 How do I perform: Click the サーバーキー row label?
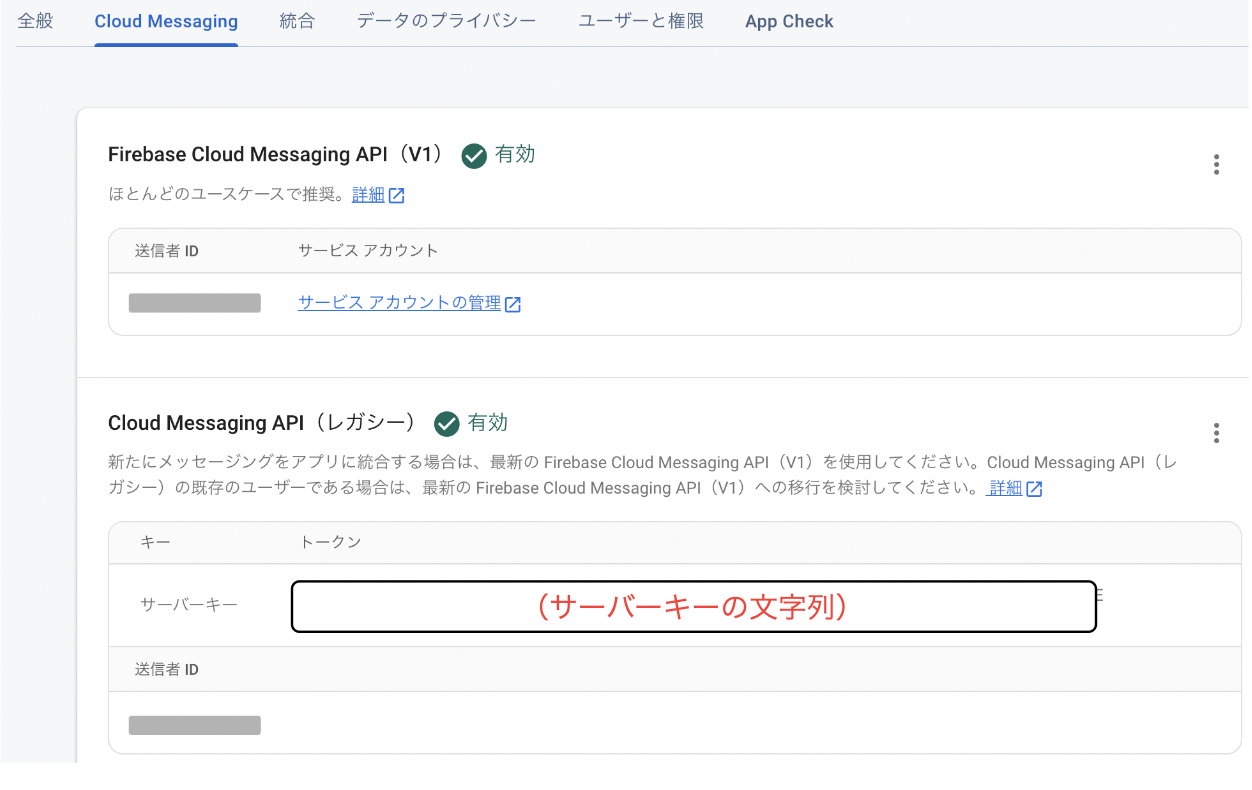tap(189, 605)
